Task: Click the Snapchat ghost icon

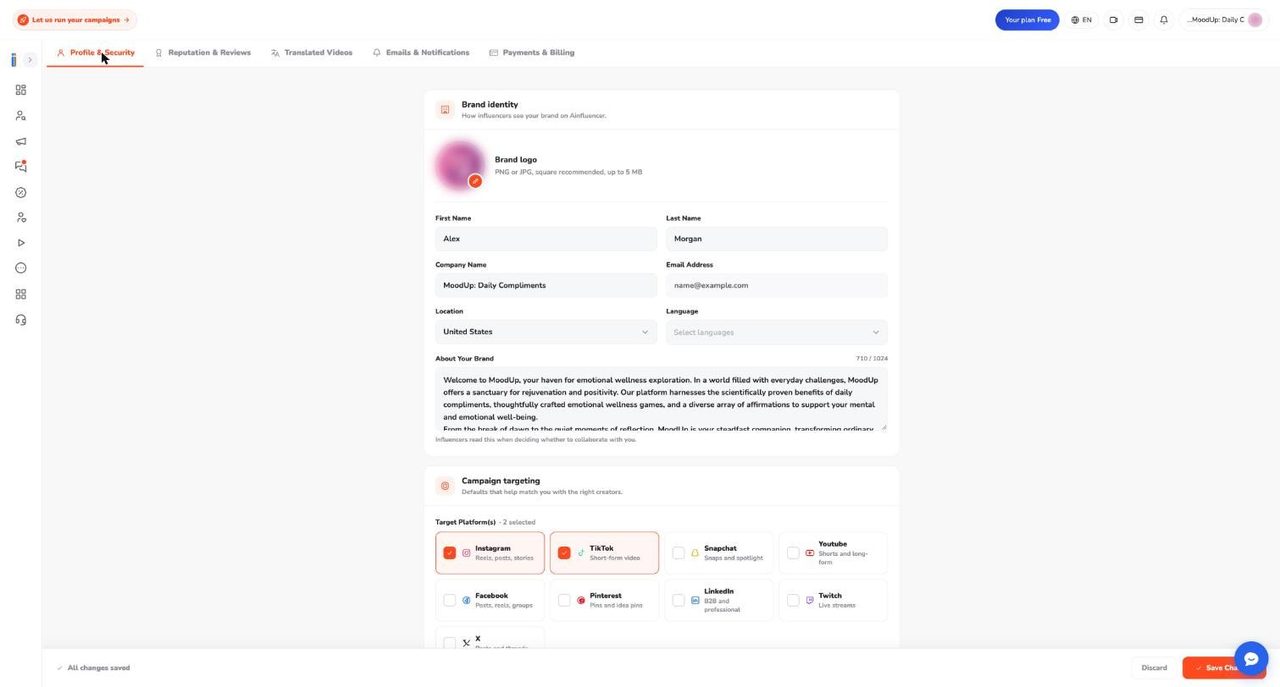Action: (x=695, y=553)
